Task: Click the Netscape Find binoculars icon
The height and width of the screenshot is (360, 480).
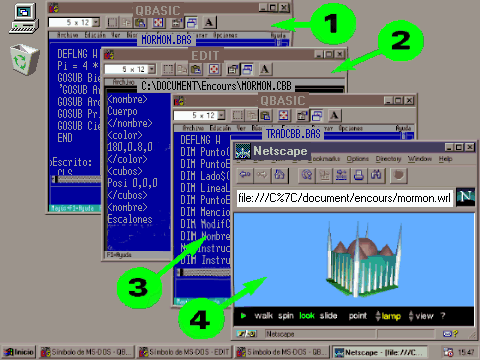Action: (x=376, y=175)
